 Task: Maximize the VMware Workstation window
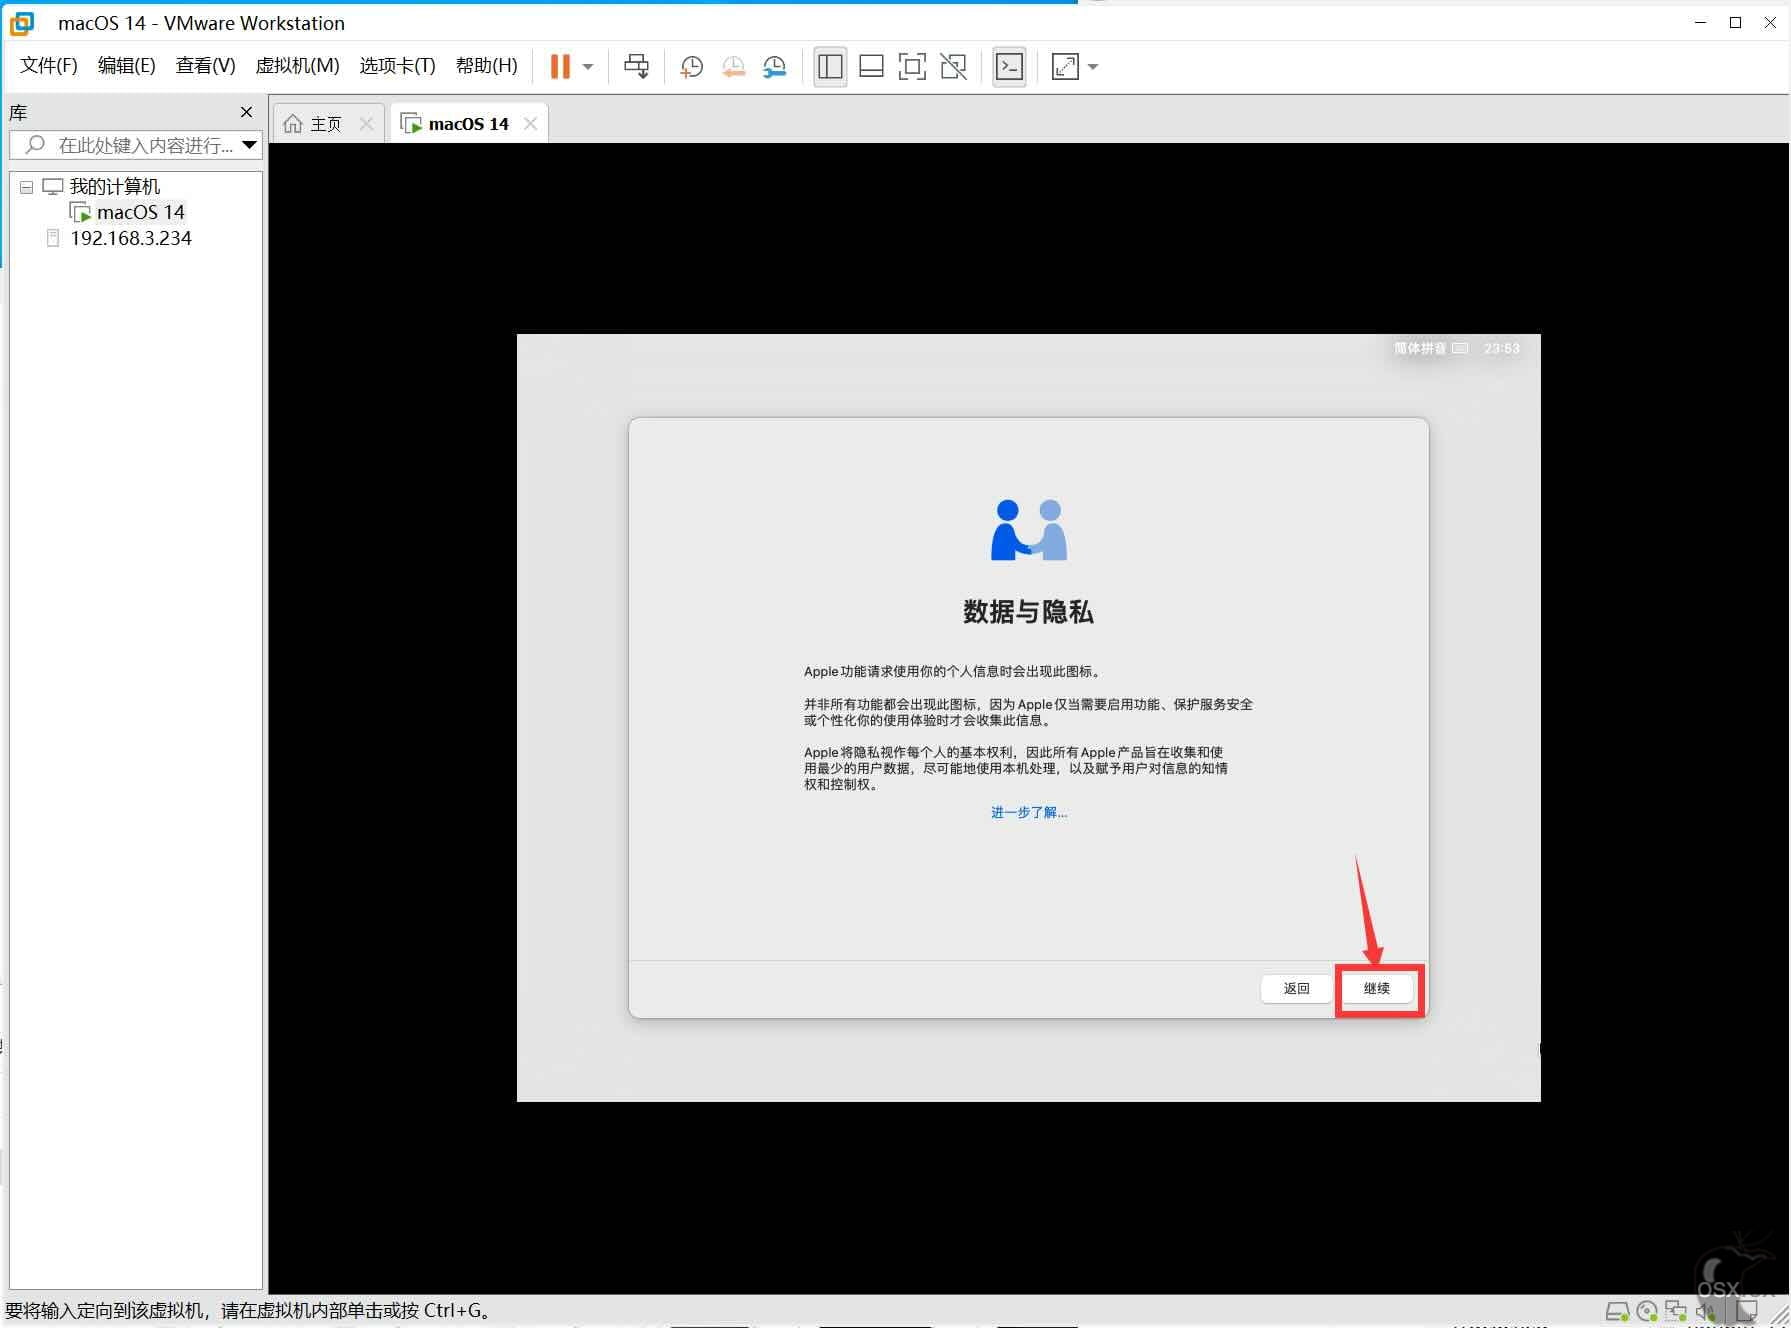1735,22
